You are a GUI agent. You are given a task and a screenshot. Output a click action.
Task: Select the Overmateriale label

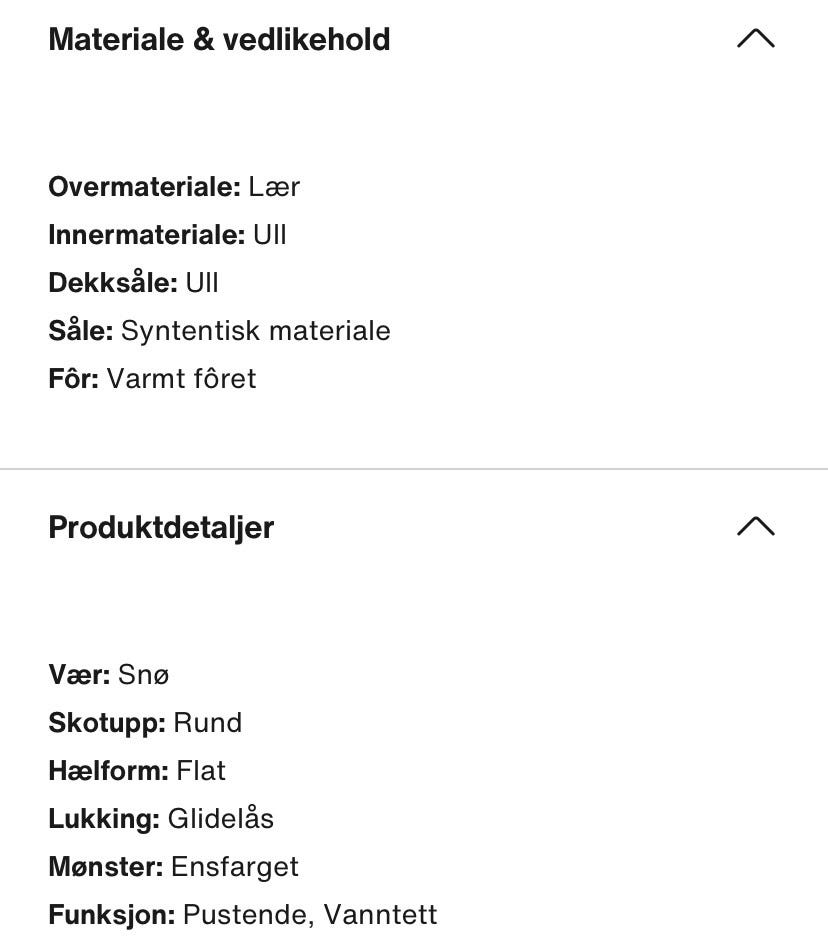click(x=144, y=187)
